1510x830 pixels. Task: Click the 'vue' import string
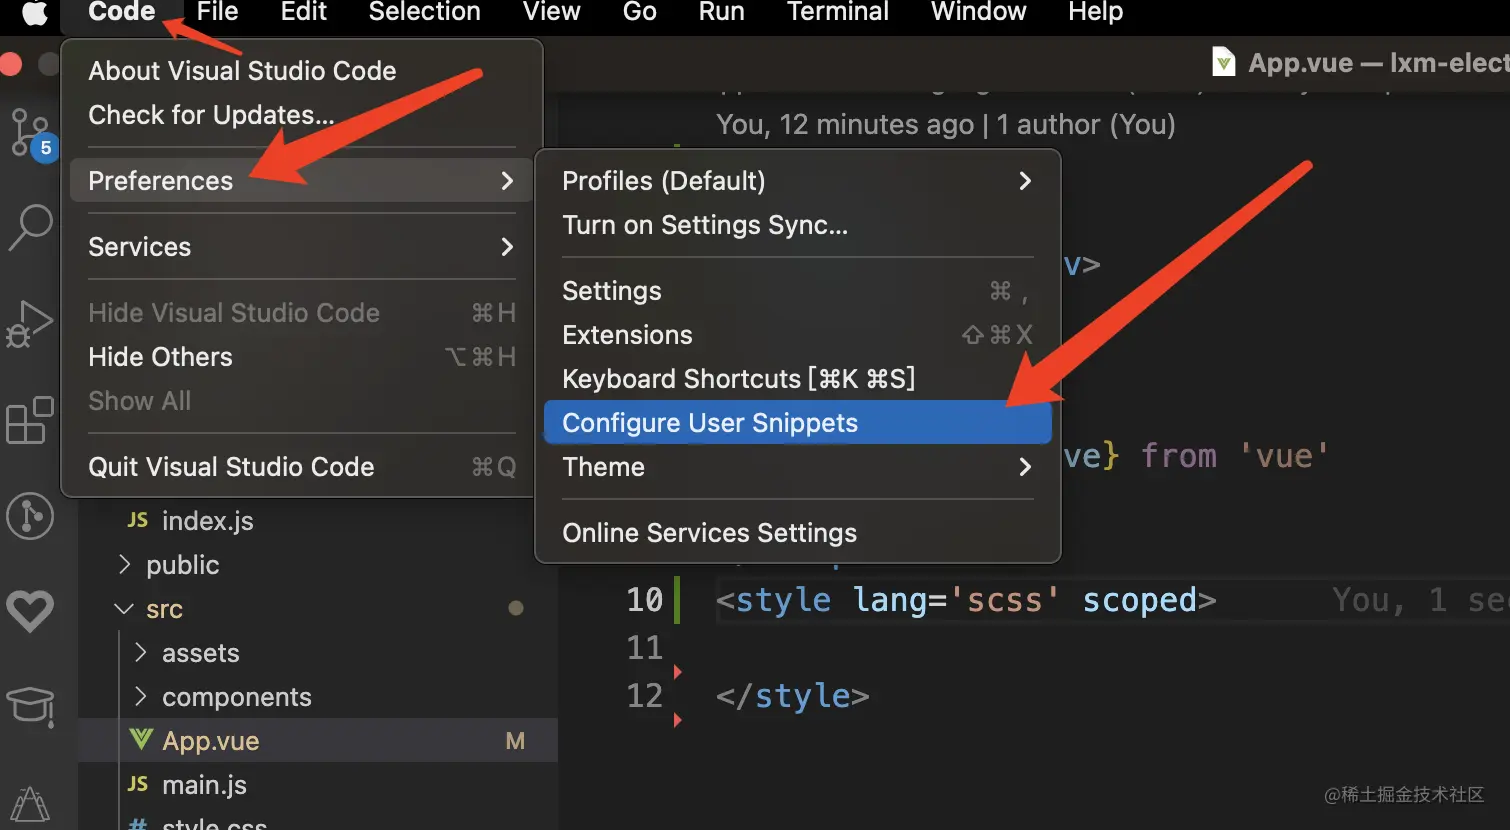tap(1284, 456)
